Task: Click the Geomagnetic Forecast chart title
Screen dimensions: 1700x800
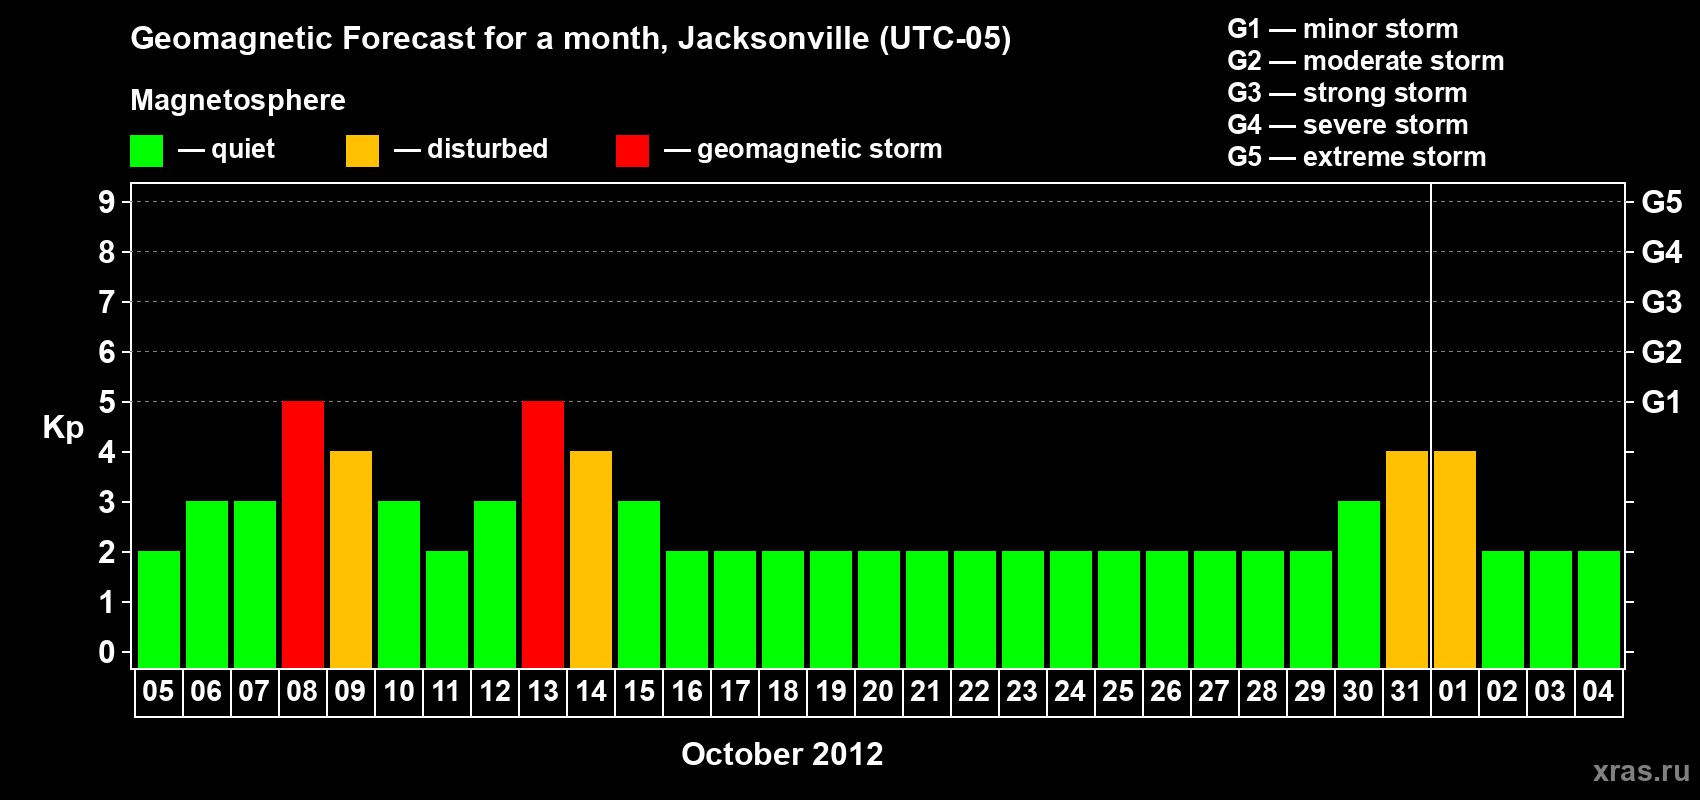Action: [x=571, y=39]
